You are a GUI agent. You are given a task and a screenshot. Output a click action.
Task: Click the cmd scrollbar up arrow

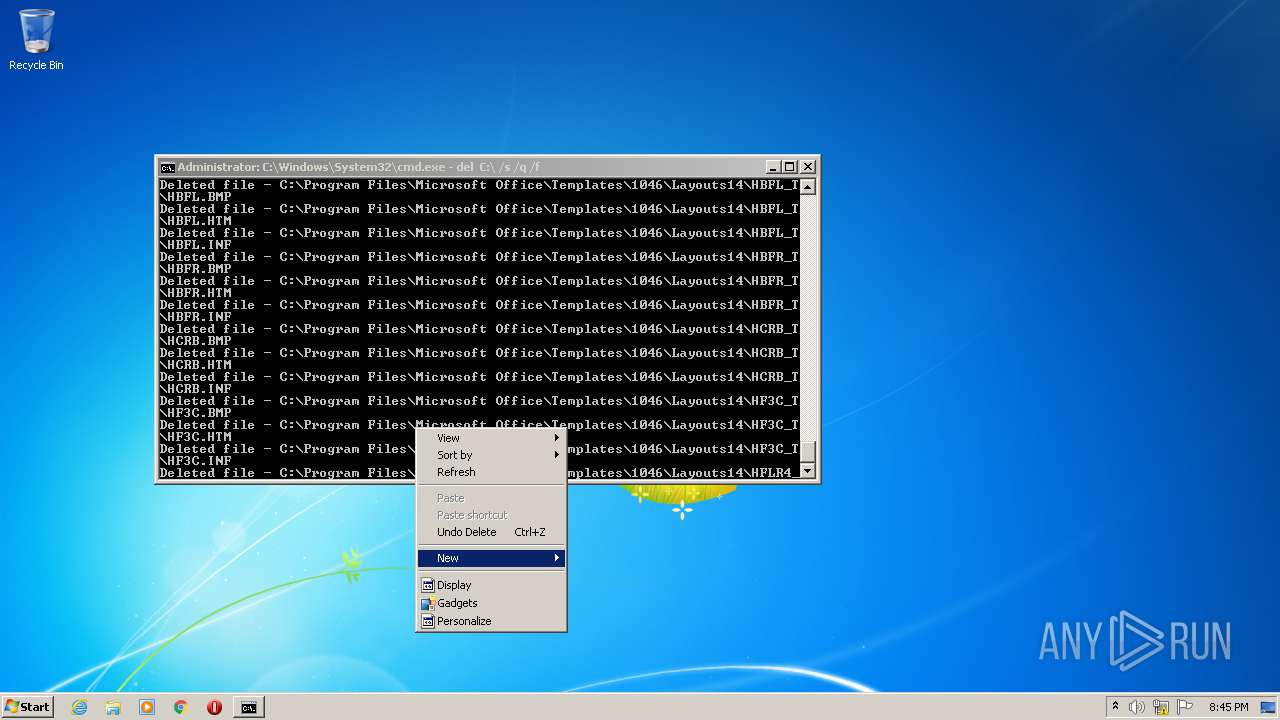click(x=808, y=187)
